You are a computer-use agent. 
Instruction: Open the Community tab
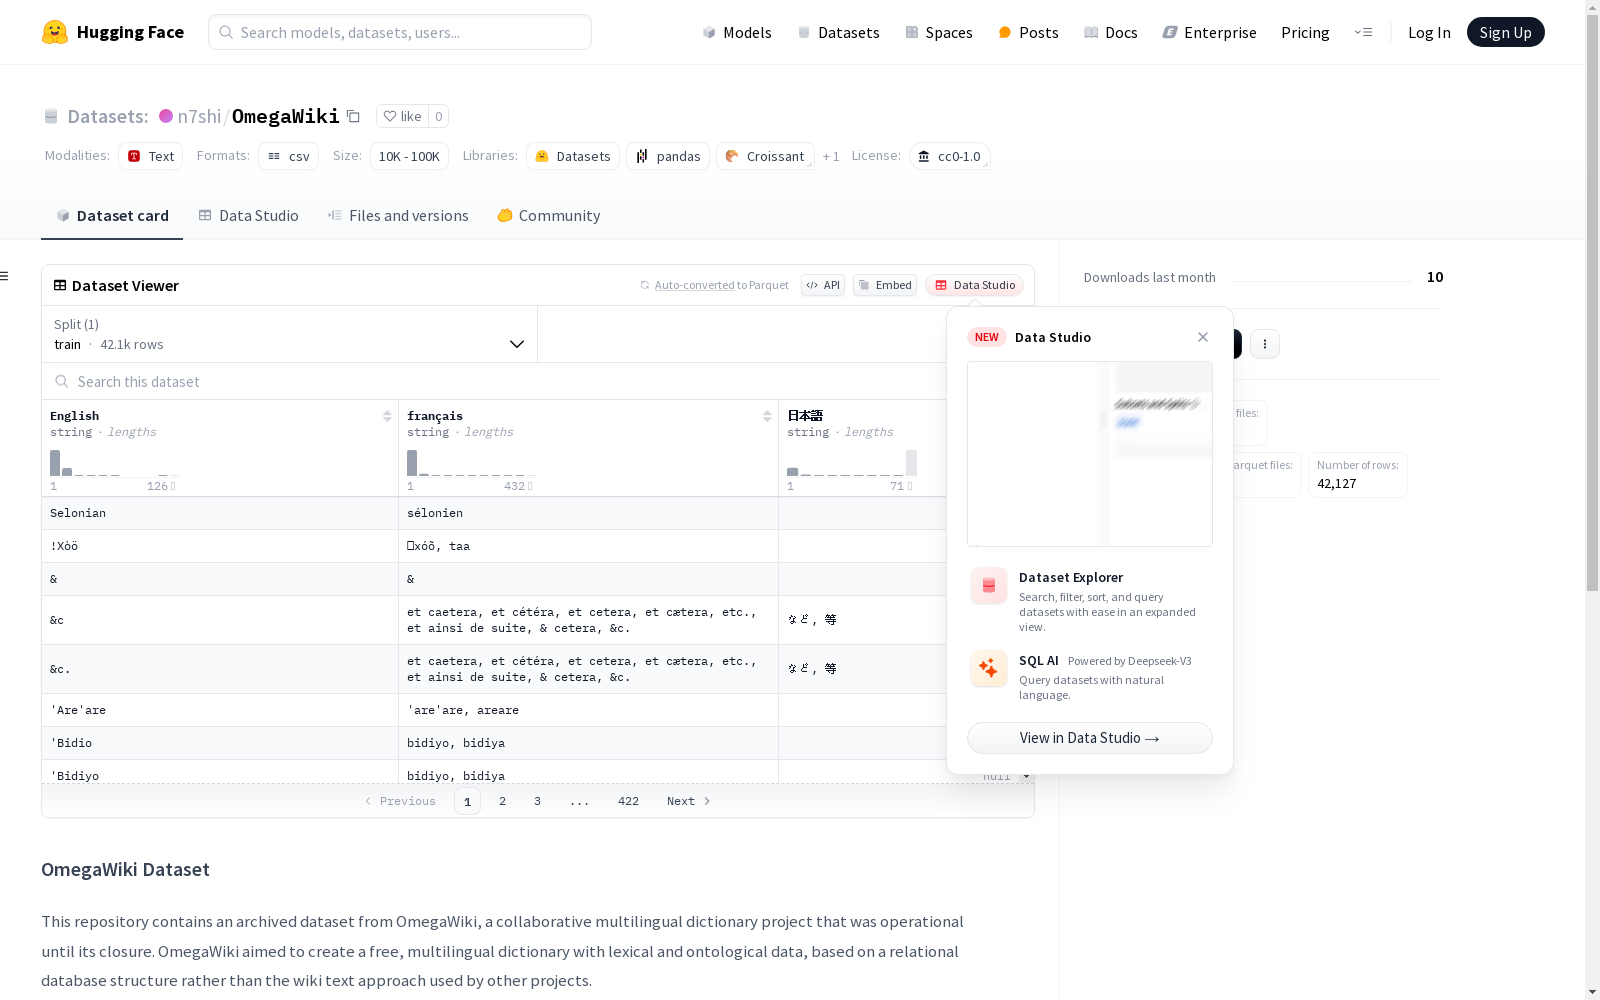pyautogui.click(x=549, y=216)
